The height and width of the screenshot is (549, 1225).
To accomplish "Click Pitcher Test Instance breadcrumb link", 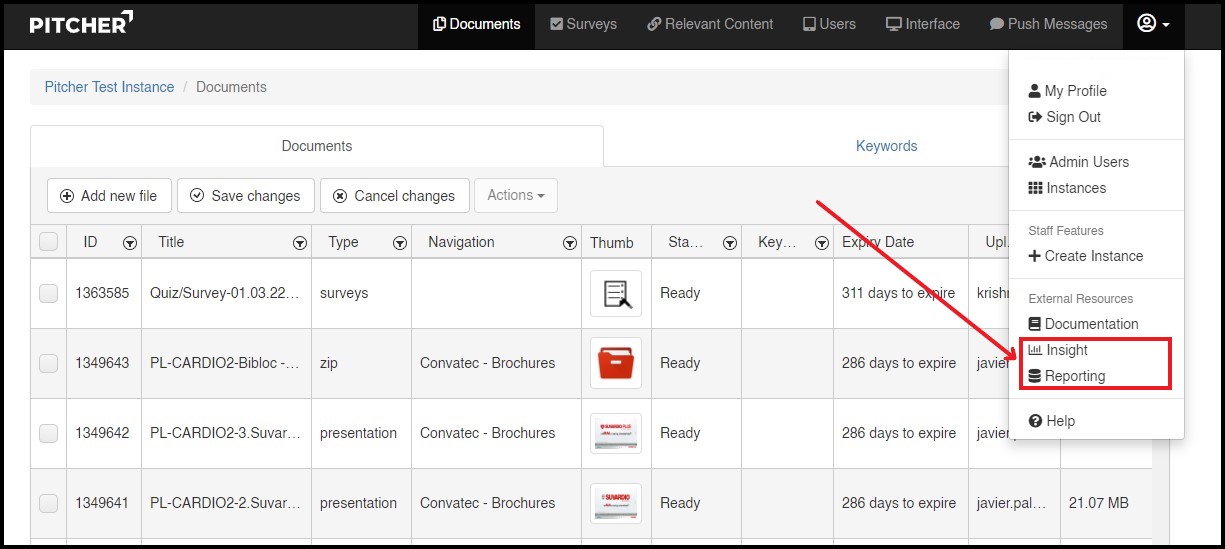I will (109, 87).
